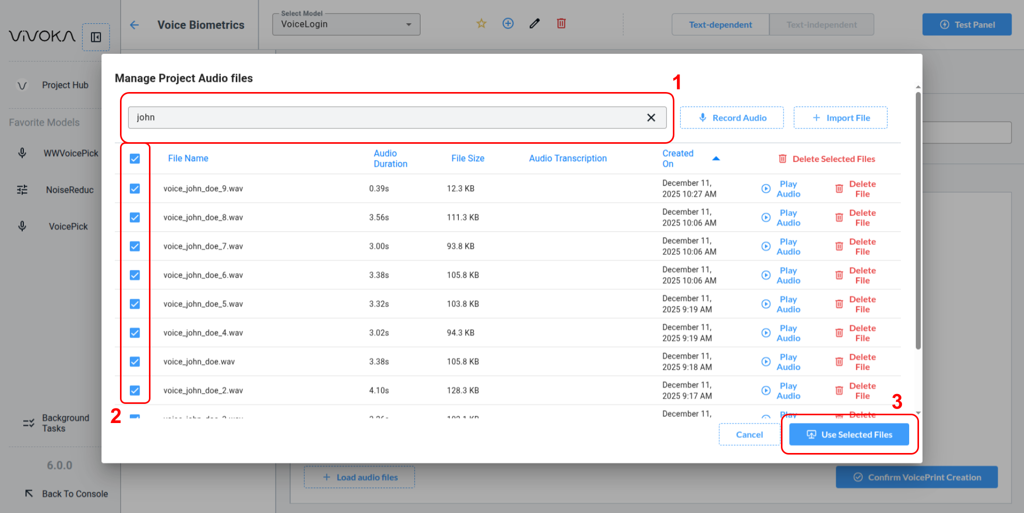Uncheck the voice_john_doe.wav checkbox
The height and width of the screenshot is (513, 1024).
coord(135,362)
